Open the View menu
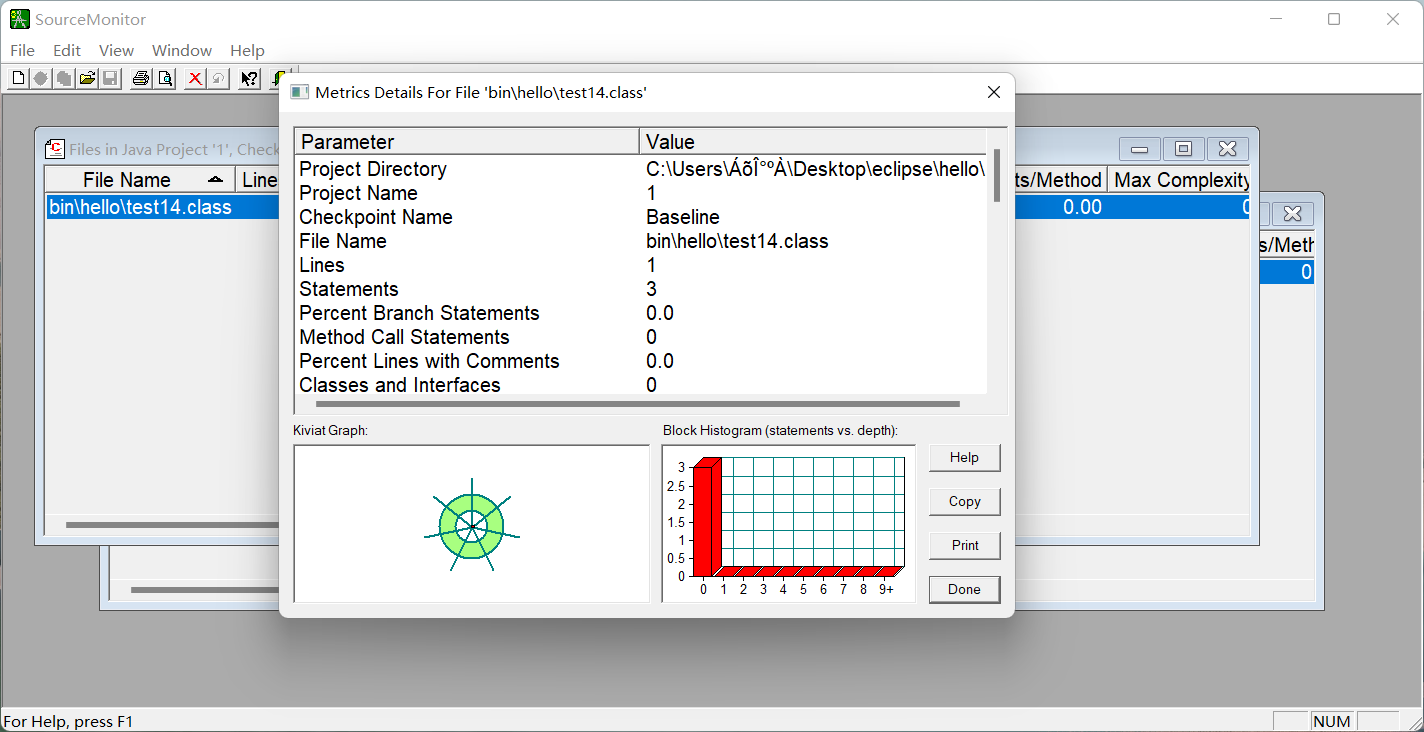 coord(116,50)
